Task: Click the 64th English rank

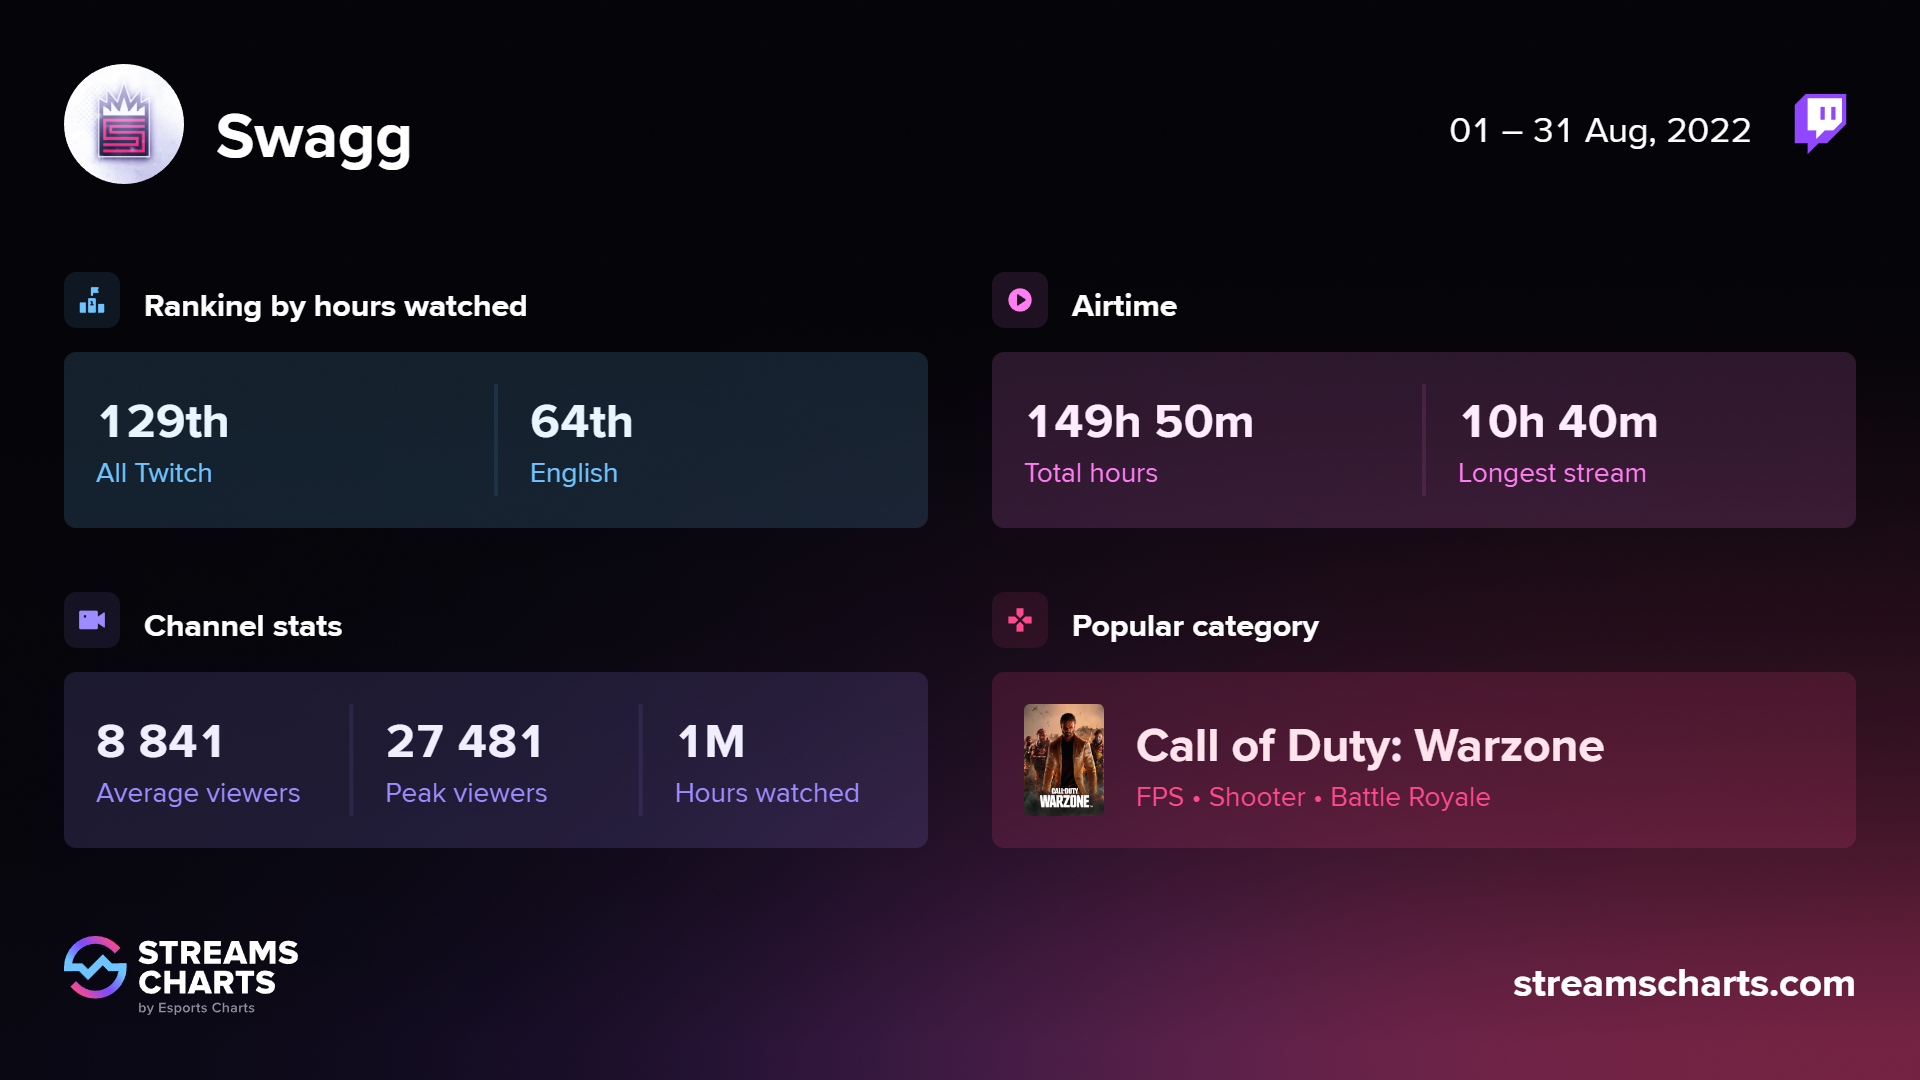Action: 581,421
